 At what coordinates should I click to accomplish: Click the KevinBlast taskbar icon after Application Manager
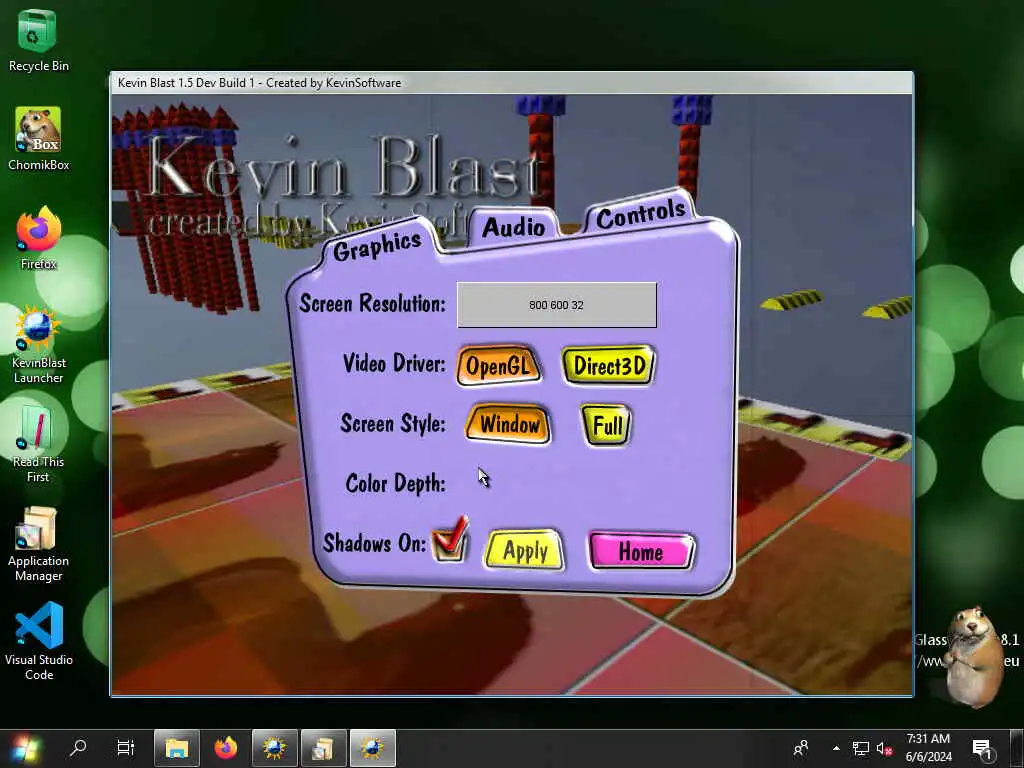coord(373,748)
